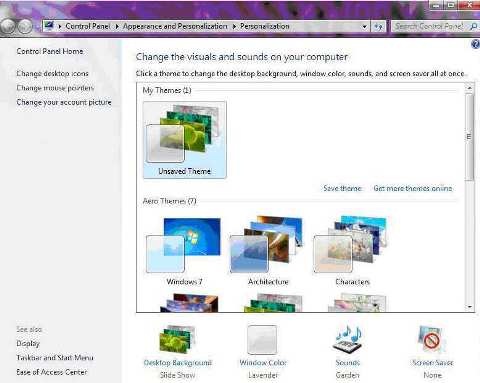Open the Window Color Lavender icon
480x383 pixels.
click(x=262, y=340)
